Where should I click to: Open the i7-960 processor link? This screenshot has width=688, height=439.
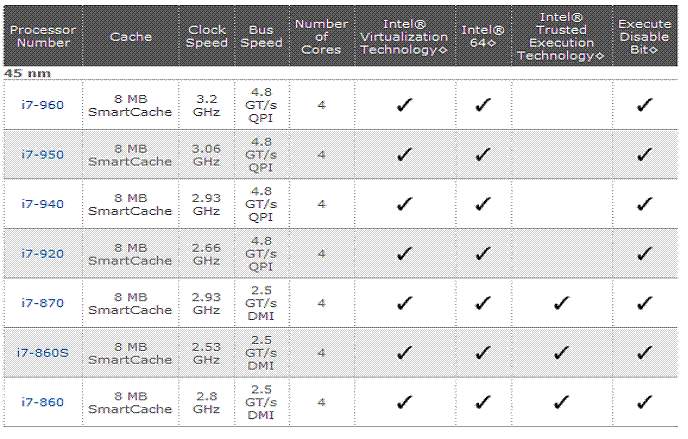tap(42, 104)
